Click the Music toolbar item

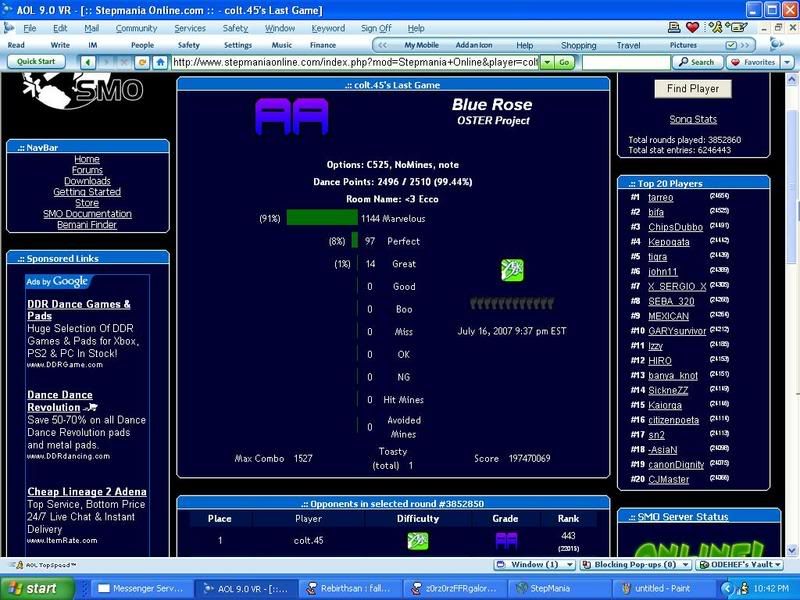(282, 45)
